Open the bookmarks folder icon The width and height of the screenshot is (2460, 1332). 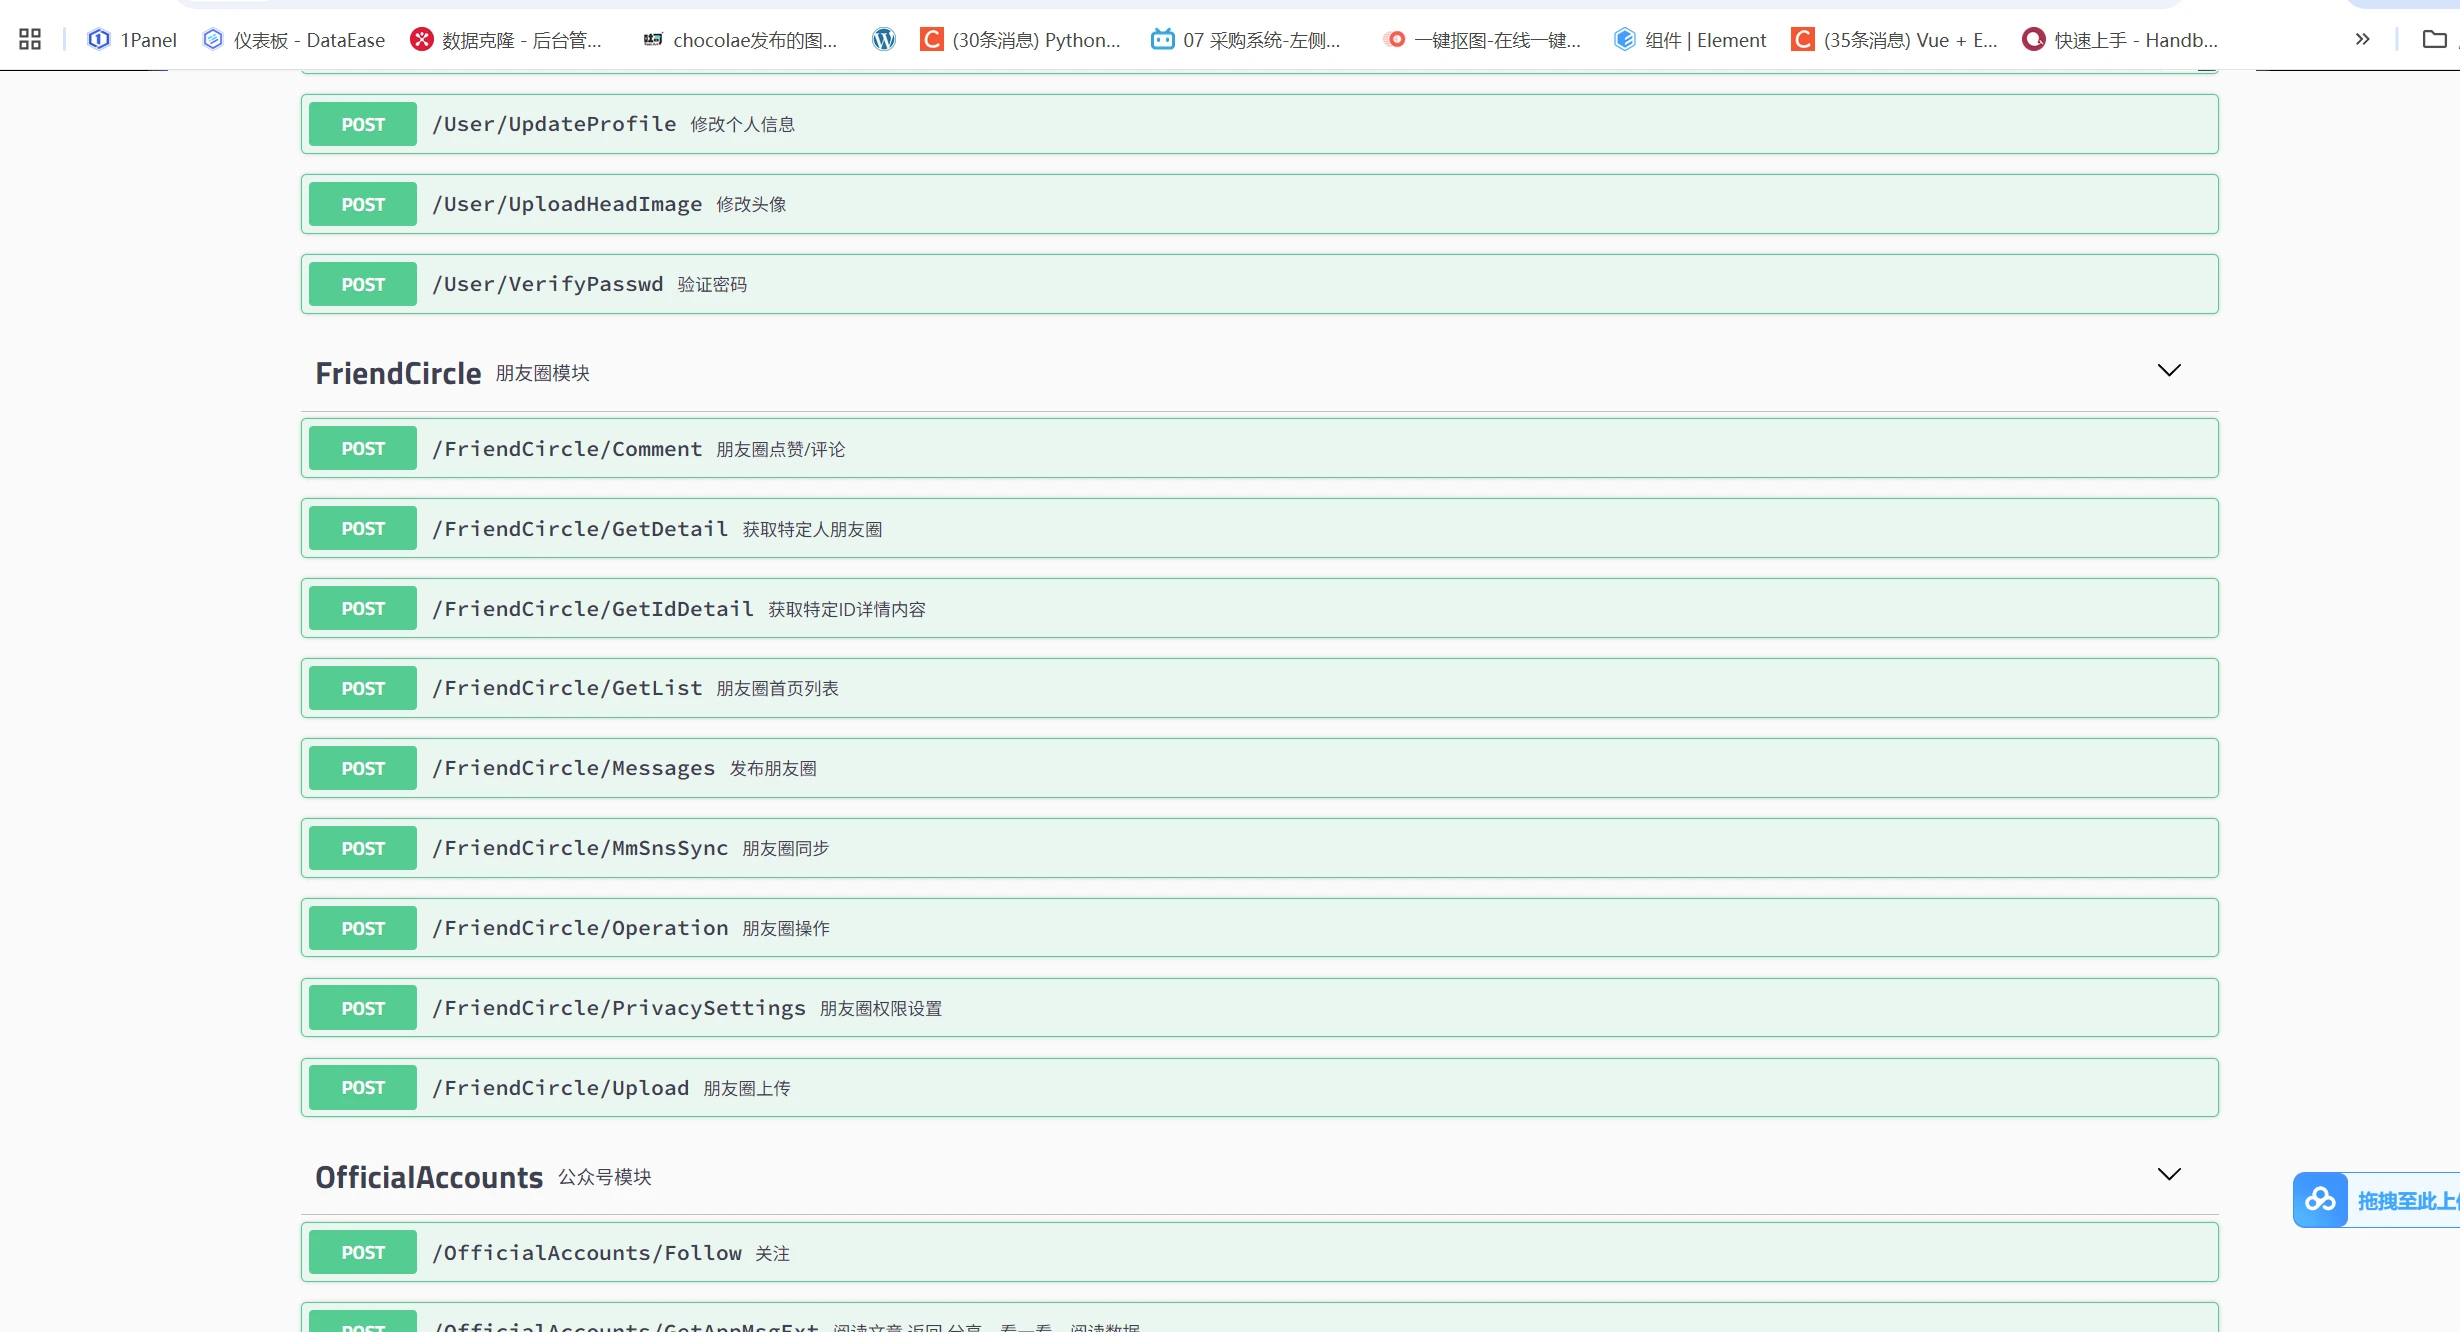click(x=2434, y=40)
